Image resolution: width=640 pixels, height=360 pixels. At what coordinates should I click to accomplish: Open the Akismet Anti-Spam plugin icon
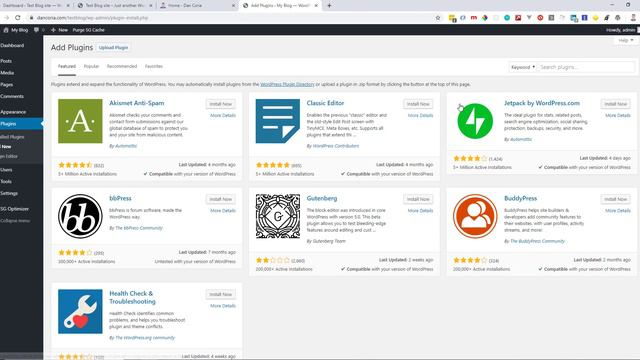[80, 121]
